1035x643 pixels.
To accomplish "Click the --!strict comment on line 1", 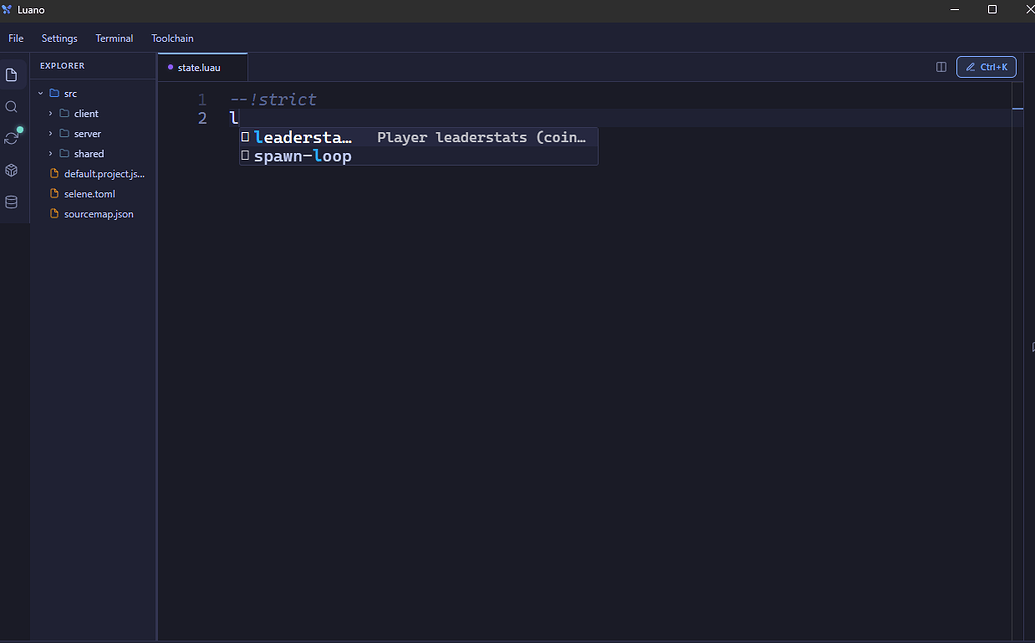I will (273, 99).
